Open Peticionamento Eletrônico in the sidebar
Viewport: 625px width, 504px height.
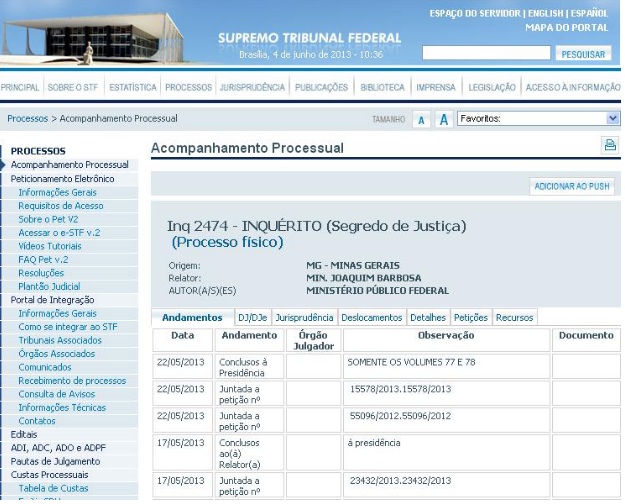[x=69, y=178]
